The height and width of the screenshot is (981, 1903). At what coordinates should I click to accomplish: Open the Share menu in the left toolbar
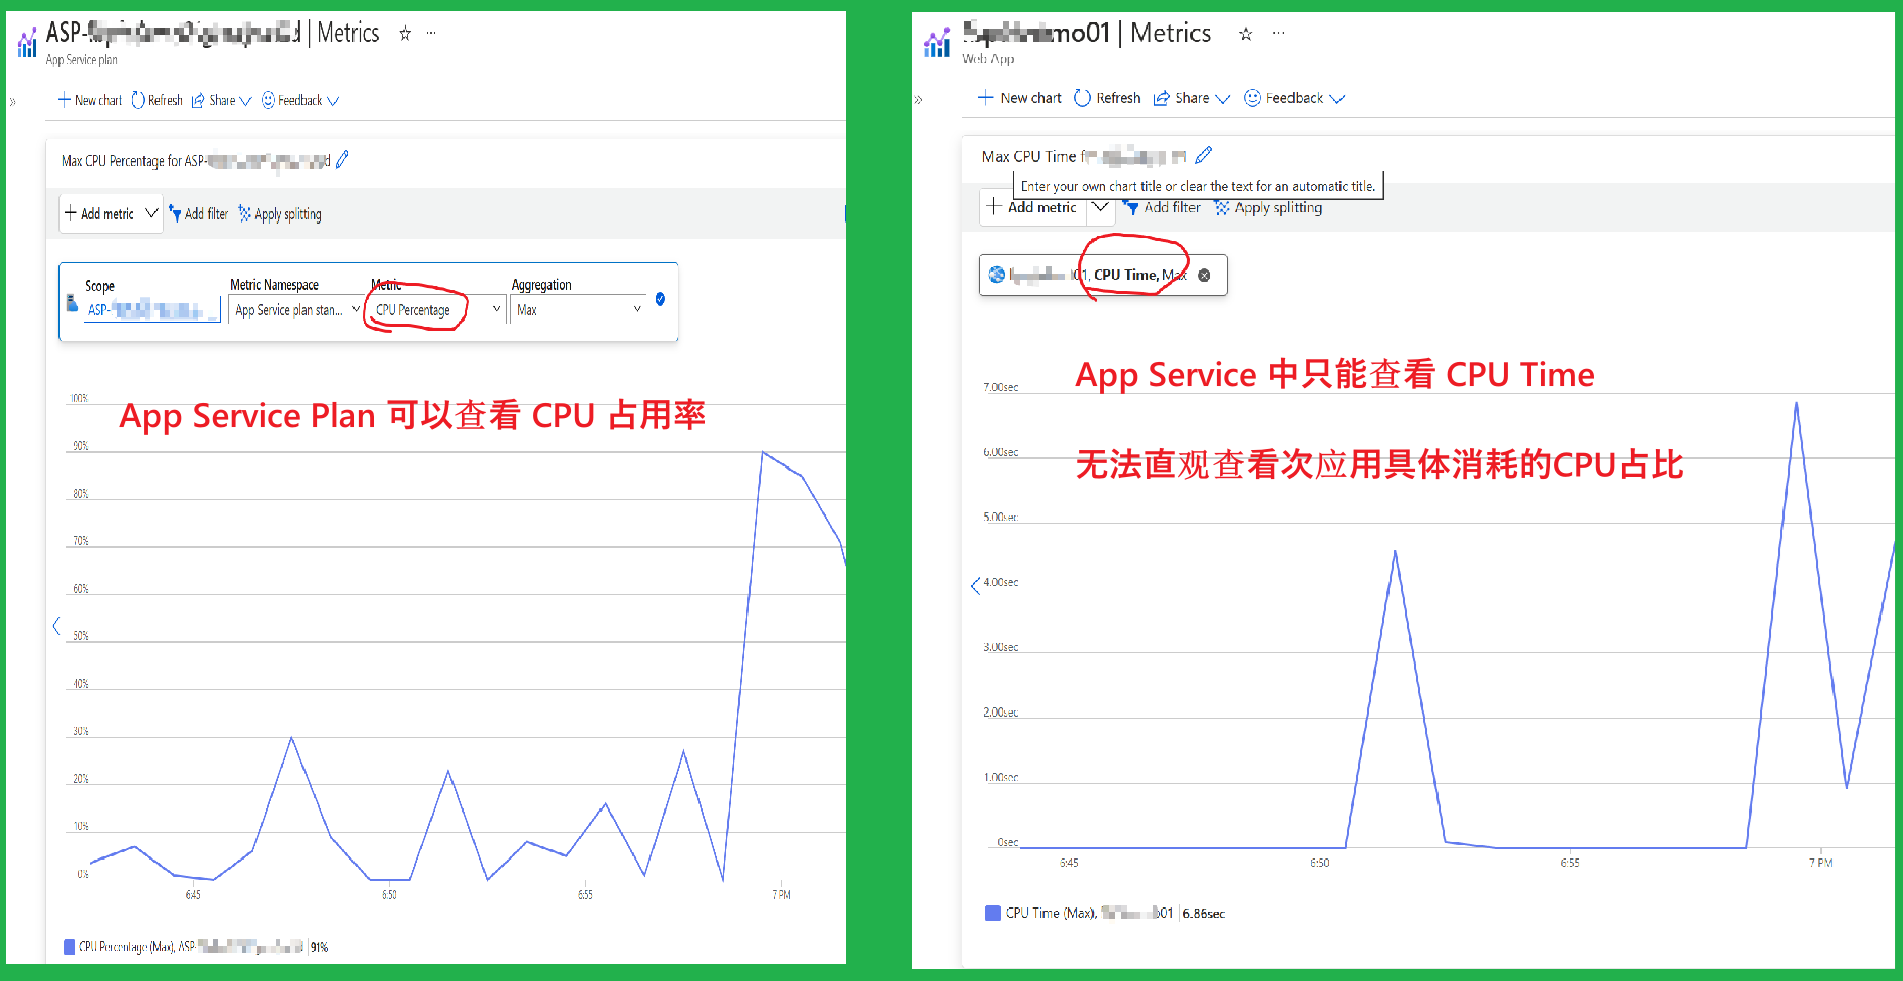pyautogui.click(x=221, y=100)
